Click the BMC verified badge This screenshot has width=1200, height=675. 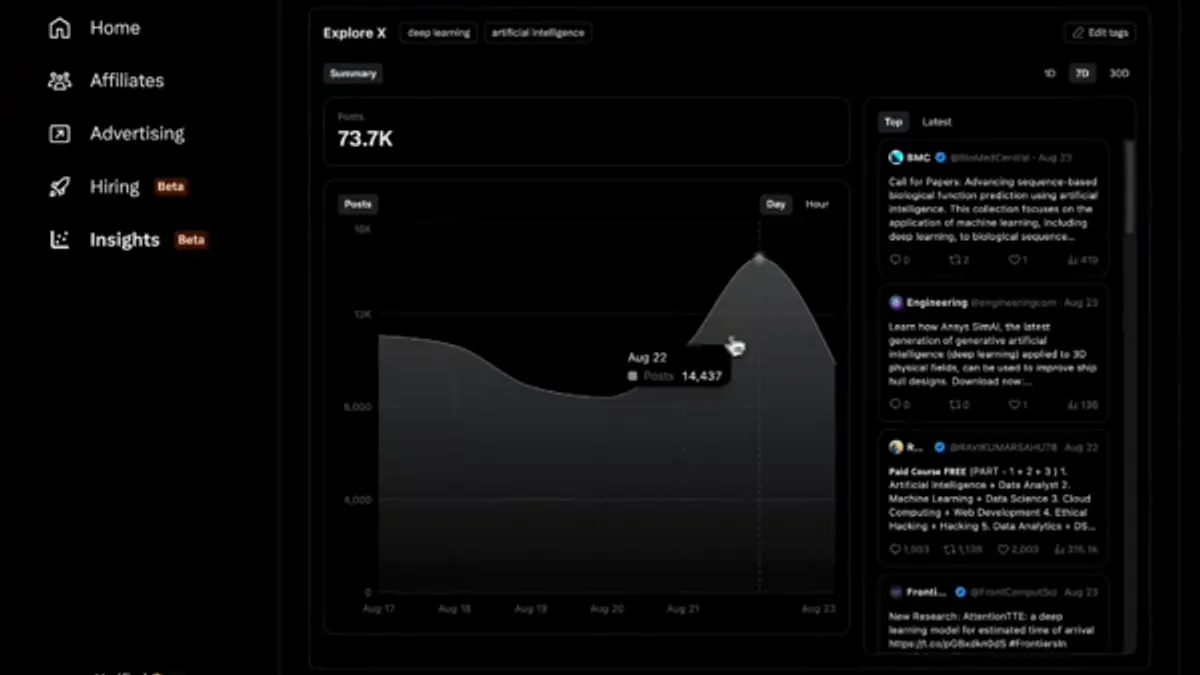pos(940,158)
